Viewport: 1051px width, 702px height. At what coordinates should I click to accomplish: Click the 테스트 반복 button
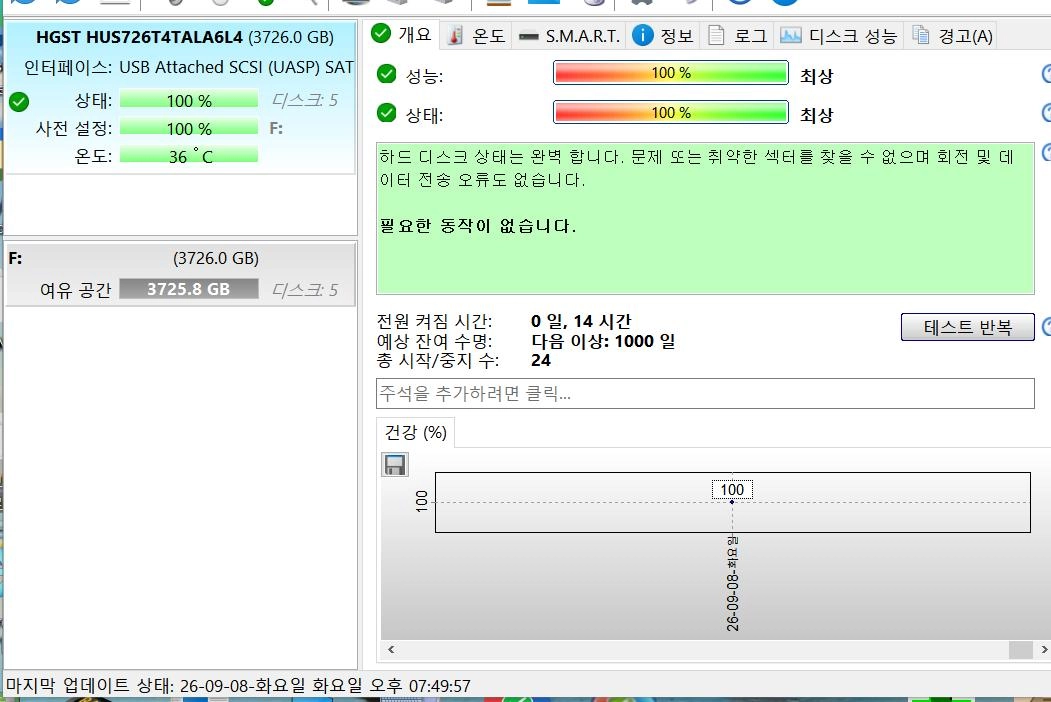967,327
